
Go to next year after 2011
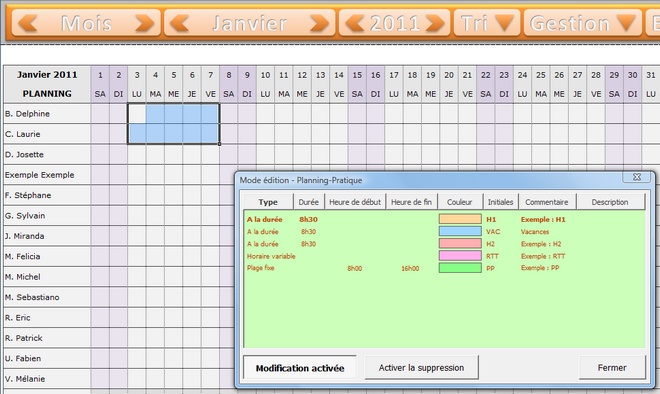(435, 23)
